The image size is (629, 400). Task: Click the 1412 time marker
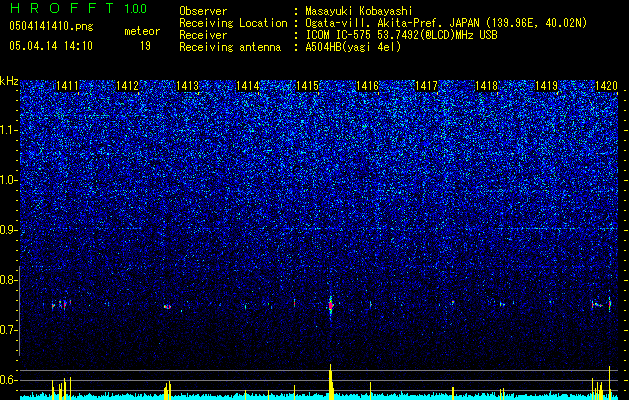pos(127,86)
